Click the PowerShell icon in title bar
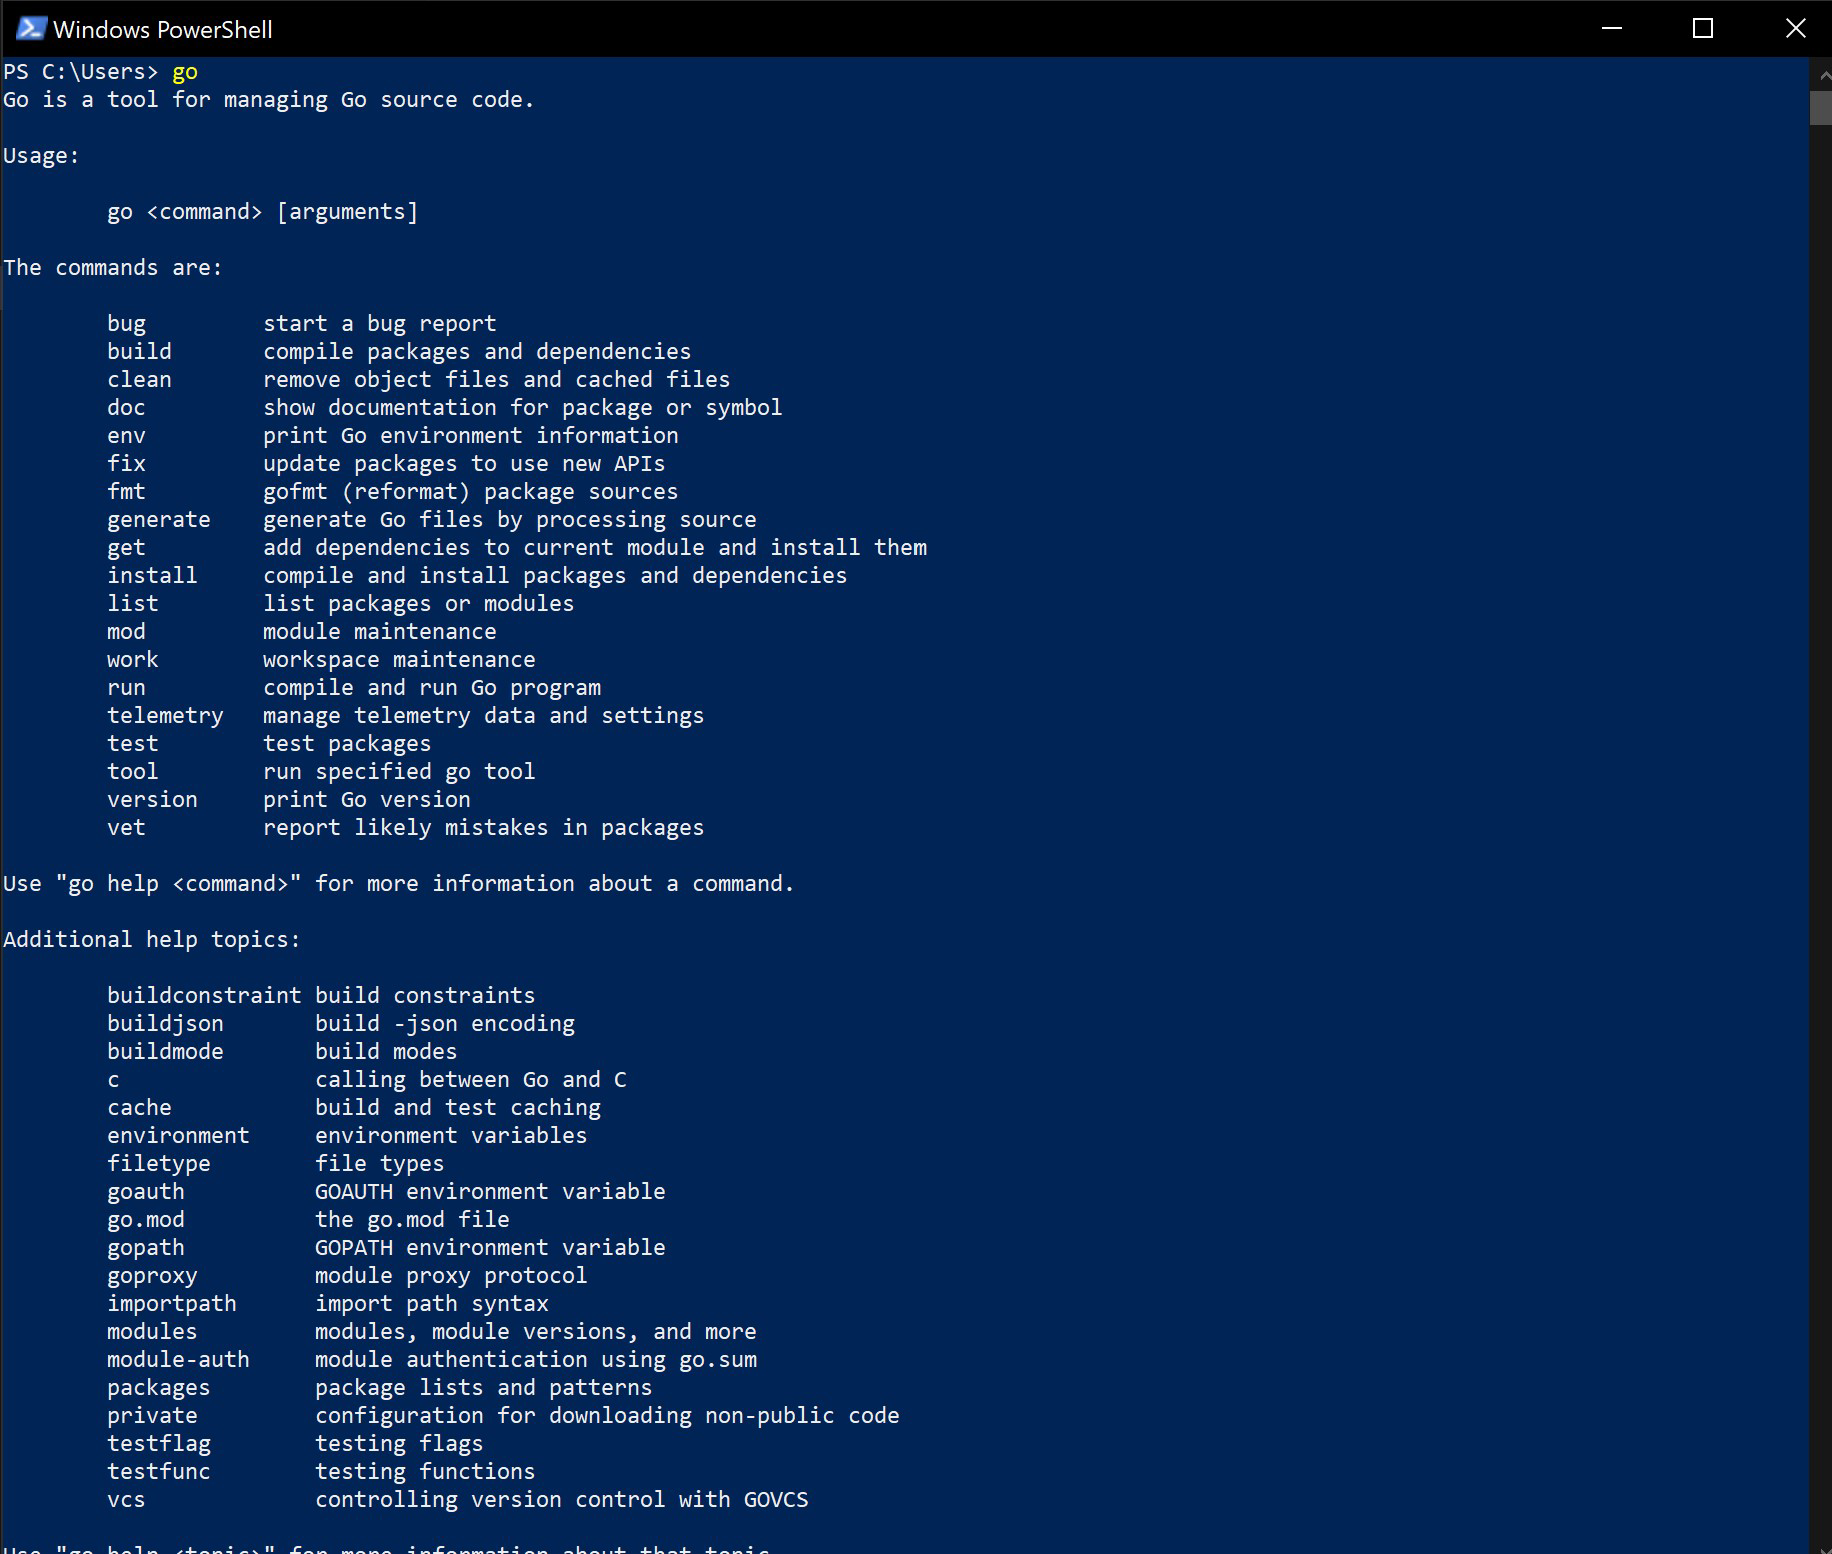 [30, 28]
